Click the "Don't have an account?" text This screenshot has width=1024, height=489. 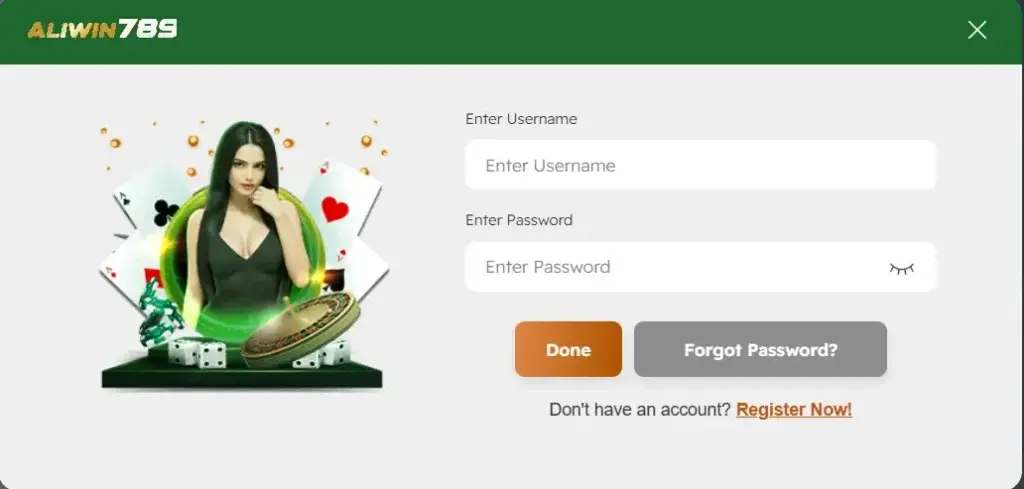point(640,410)
